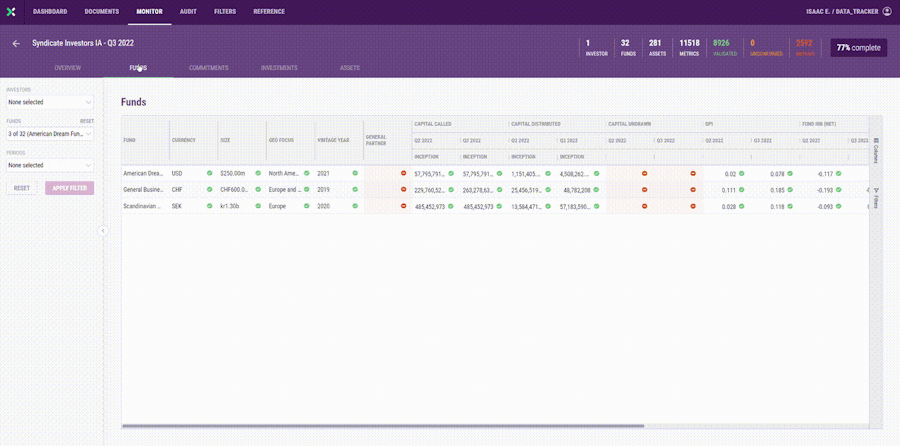Click the green check beside DPI value 0.185
This screenshot has height=446, width=900.
pyautogui.click(x=790, y=189)
